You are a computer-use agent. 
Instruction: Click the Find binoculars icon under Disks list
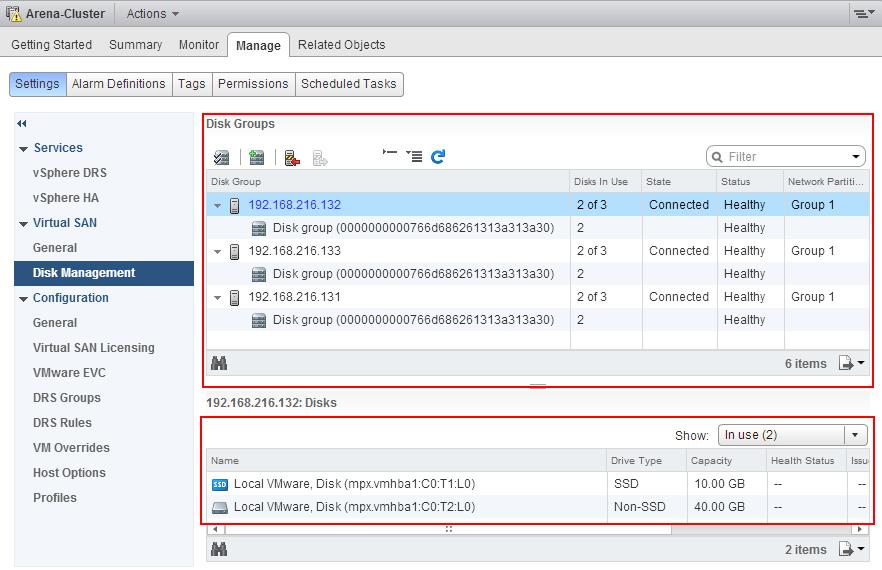[219, 549]
